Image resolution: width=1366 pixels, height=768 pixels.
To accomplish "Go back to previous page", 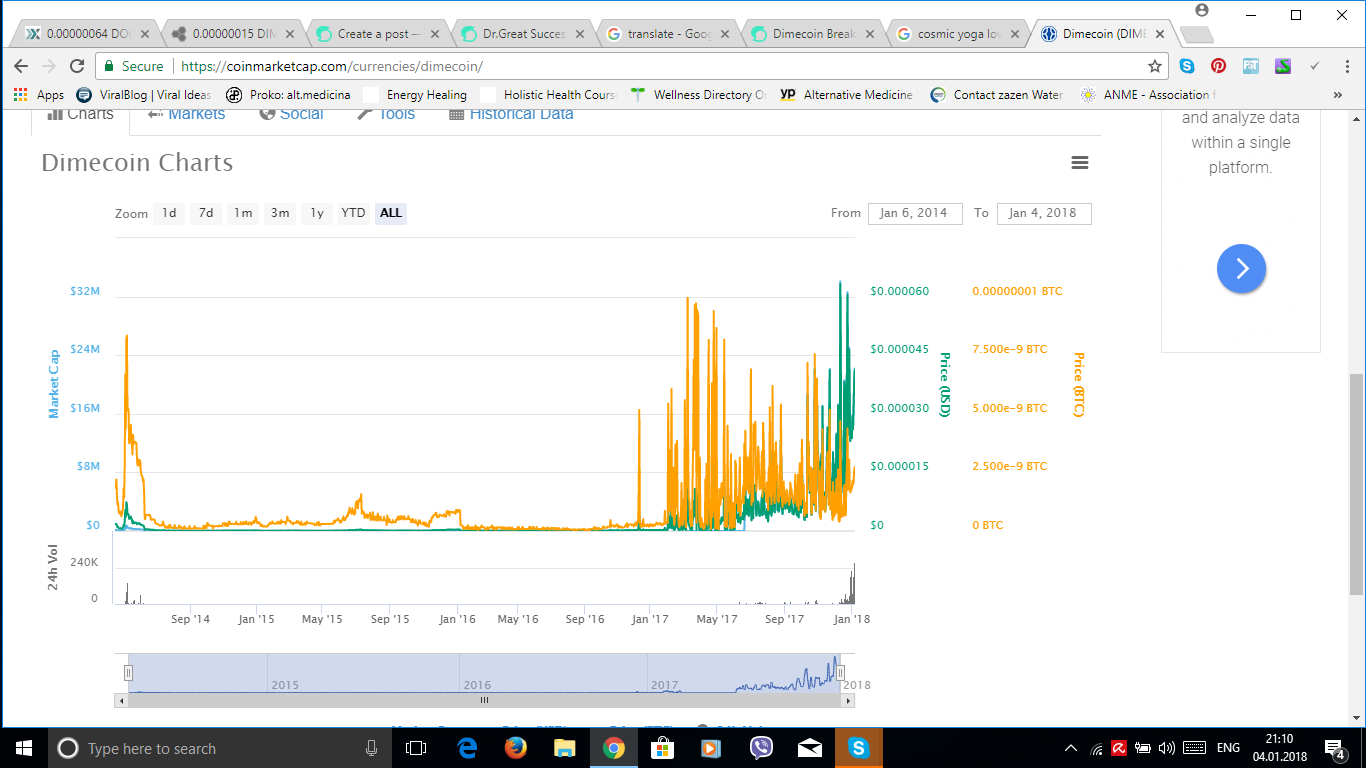I will point(21,66).
